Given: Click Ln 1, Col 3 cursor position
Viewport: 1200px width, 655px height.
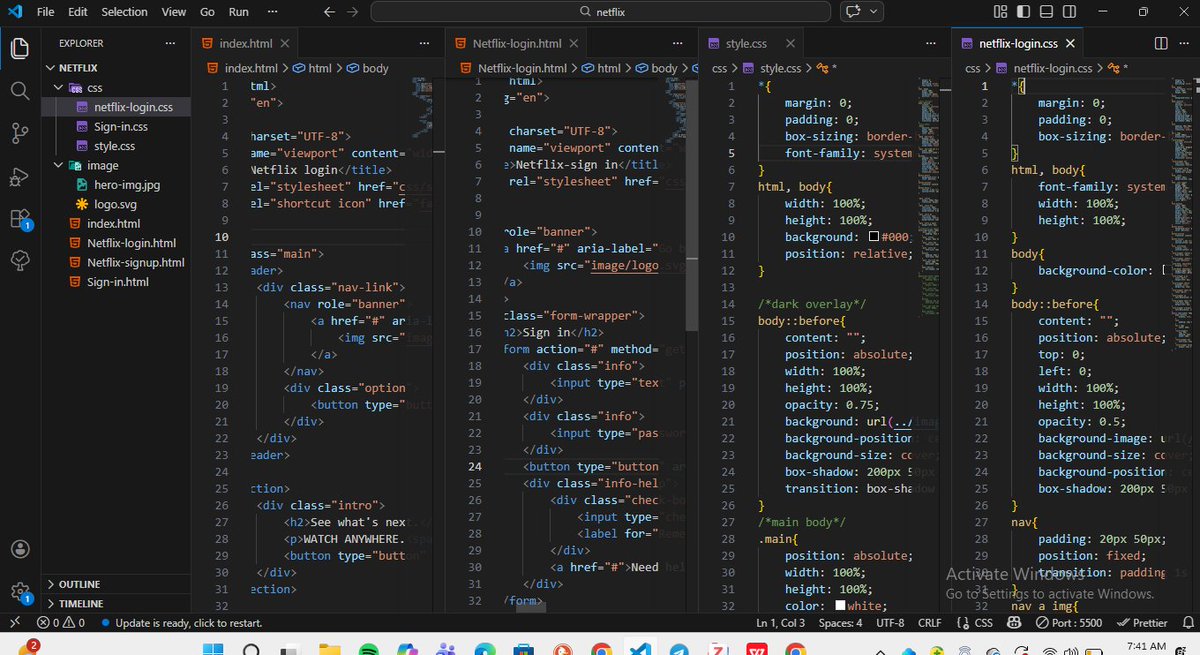Looking at the screenshot, I should 783,622.
